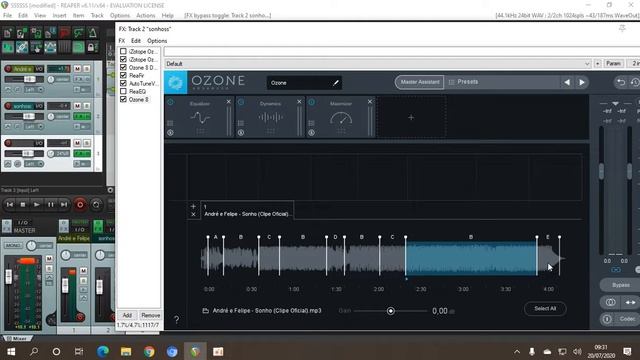Solo the Equalizer module
This screenshot has width=640, height=360.
click(171, 133)
